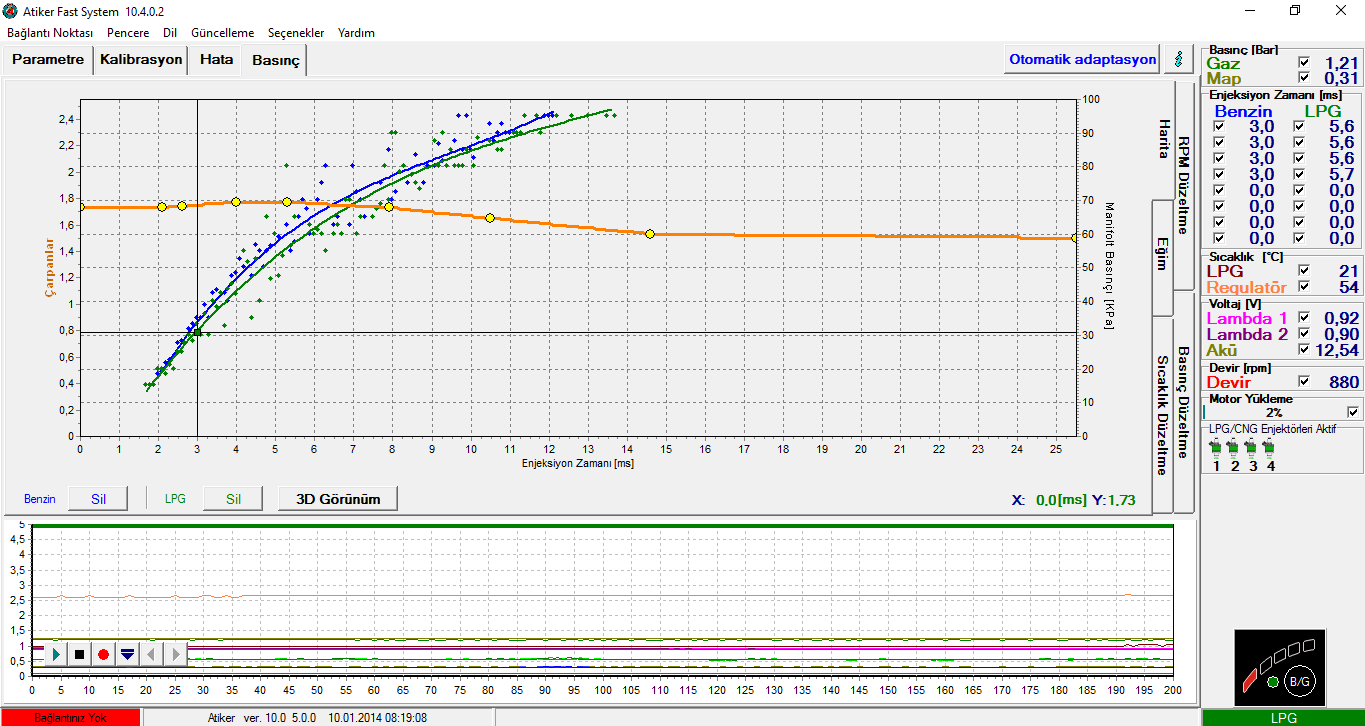This screenshot has height=726, width=1365.
Task: Open the Yardım menu
Action: (x=356, y=32)
